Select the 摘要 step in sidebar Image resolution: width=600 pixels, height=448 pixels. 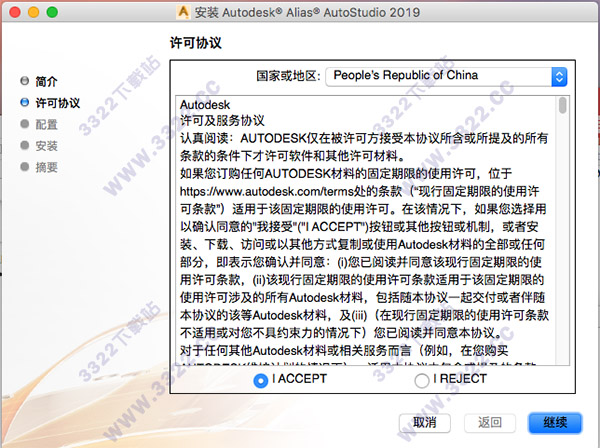click(x=39, y=167)
